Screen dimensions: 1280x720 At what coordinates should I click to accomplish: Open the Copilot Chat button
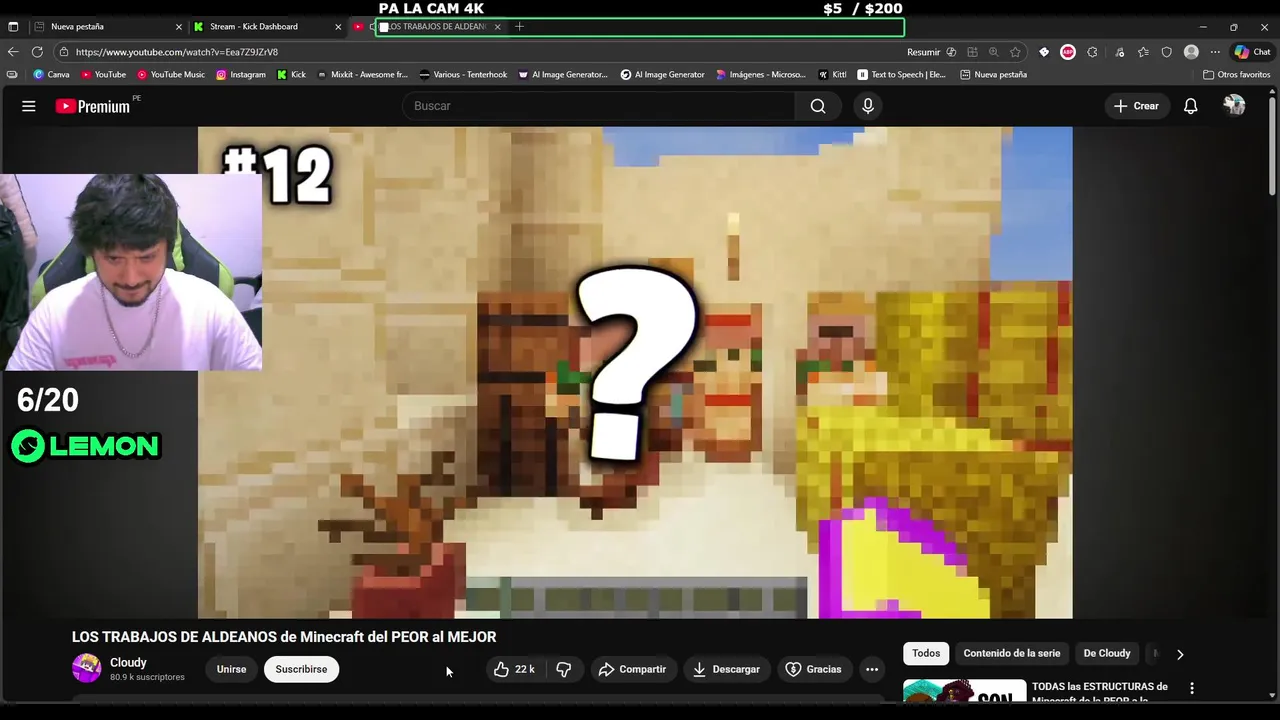1252,52
